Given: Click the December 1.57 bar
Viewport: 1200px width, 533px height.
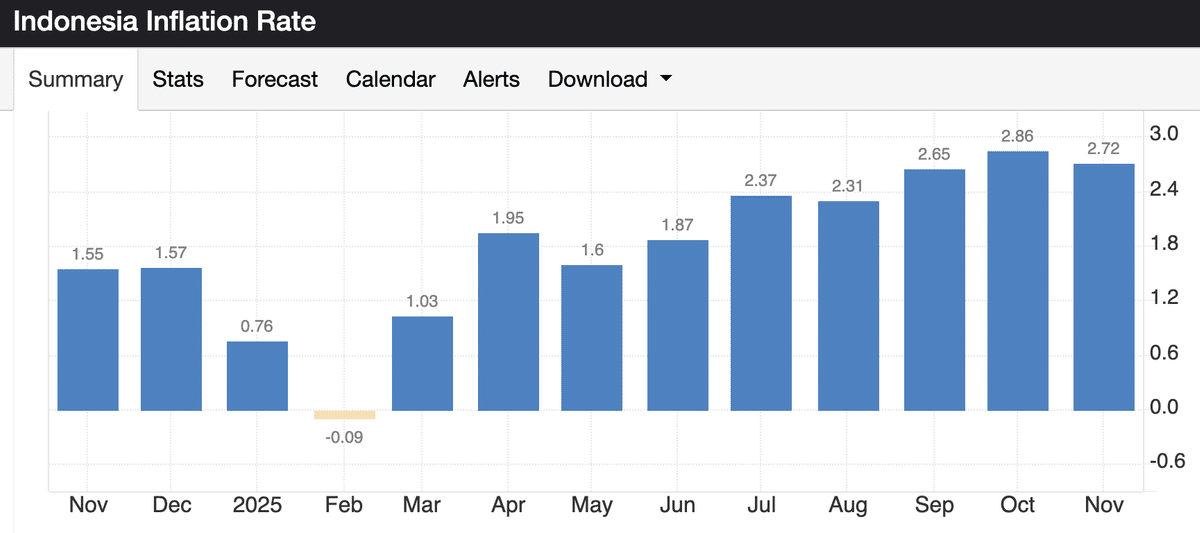Looking at the screenshot, I should coord(171,339).
